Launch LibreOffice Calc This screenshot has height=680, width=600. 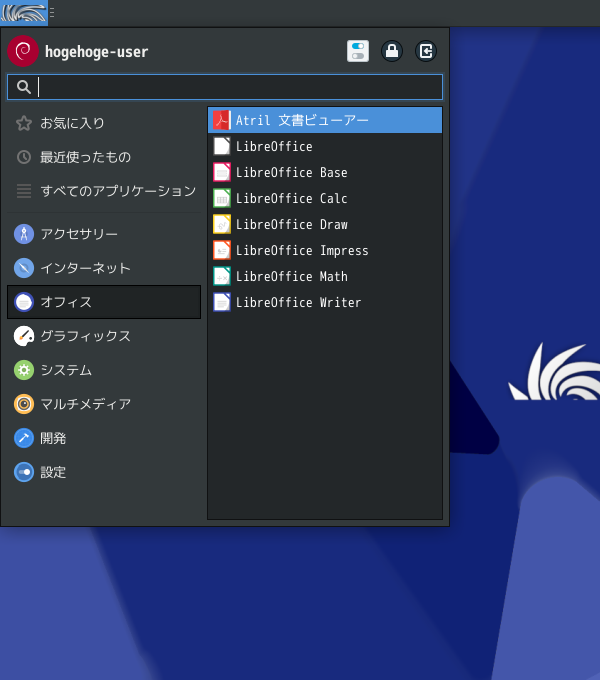click(325, 198)
